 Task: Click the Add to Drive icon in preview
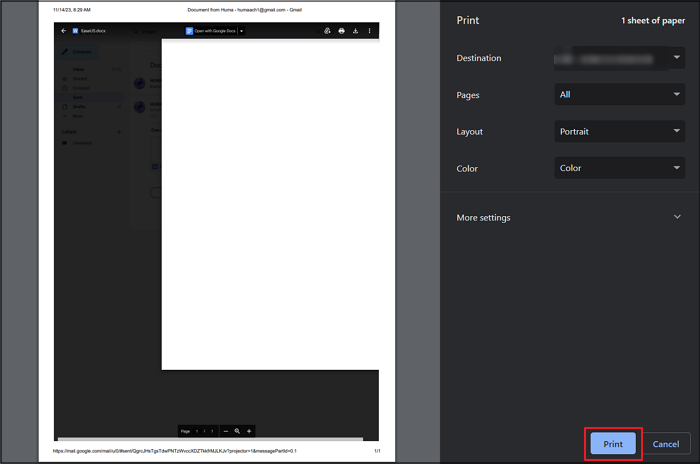[x=327, y=31]
